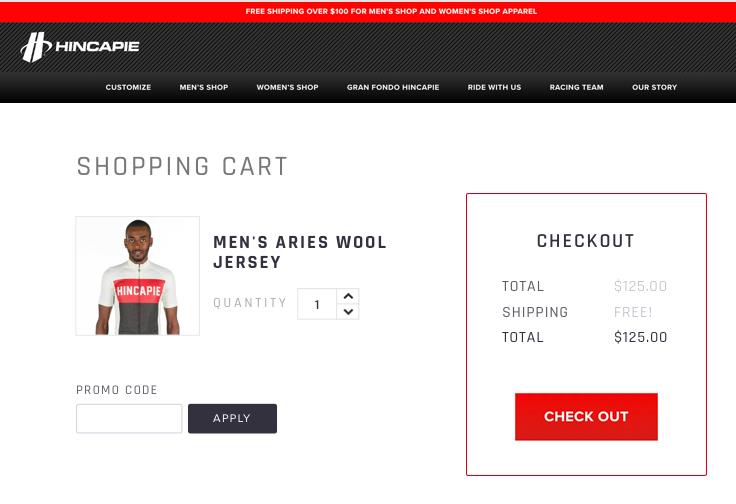Decrease quantity with the down arrow
736x504 pixels.
click(348, 312)
